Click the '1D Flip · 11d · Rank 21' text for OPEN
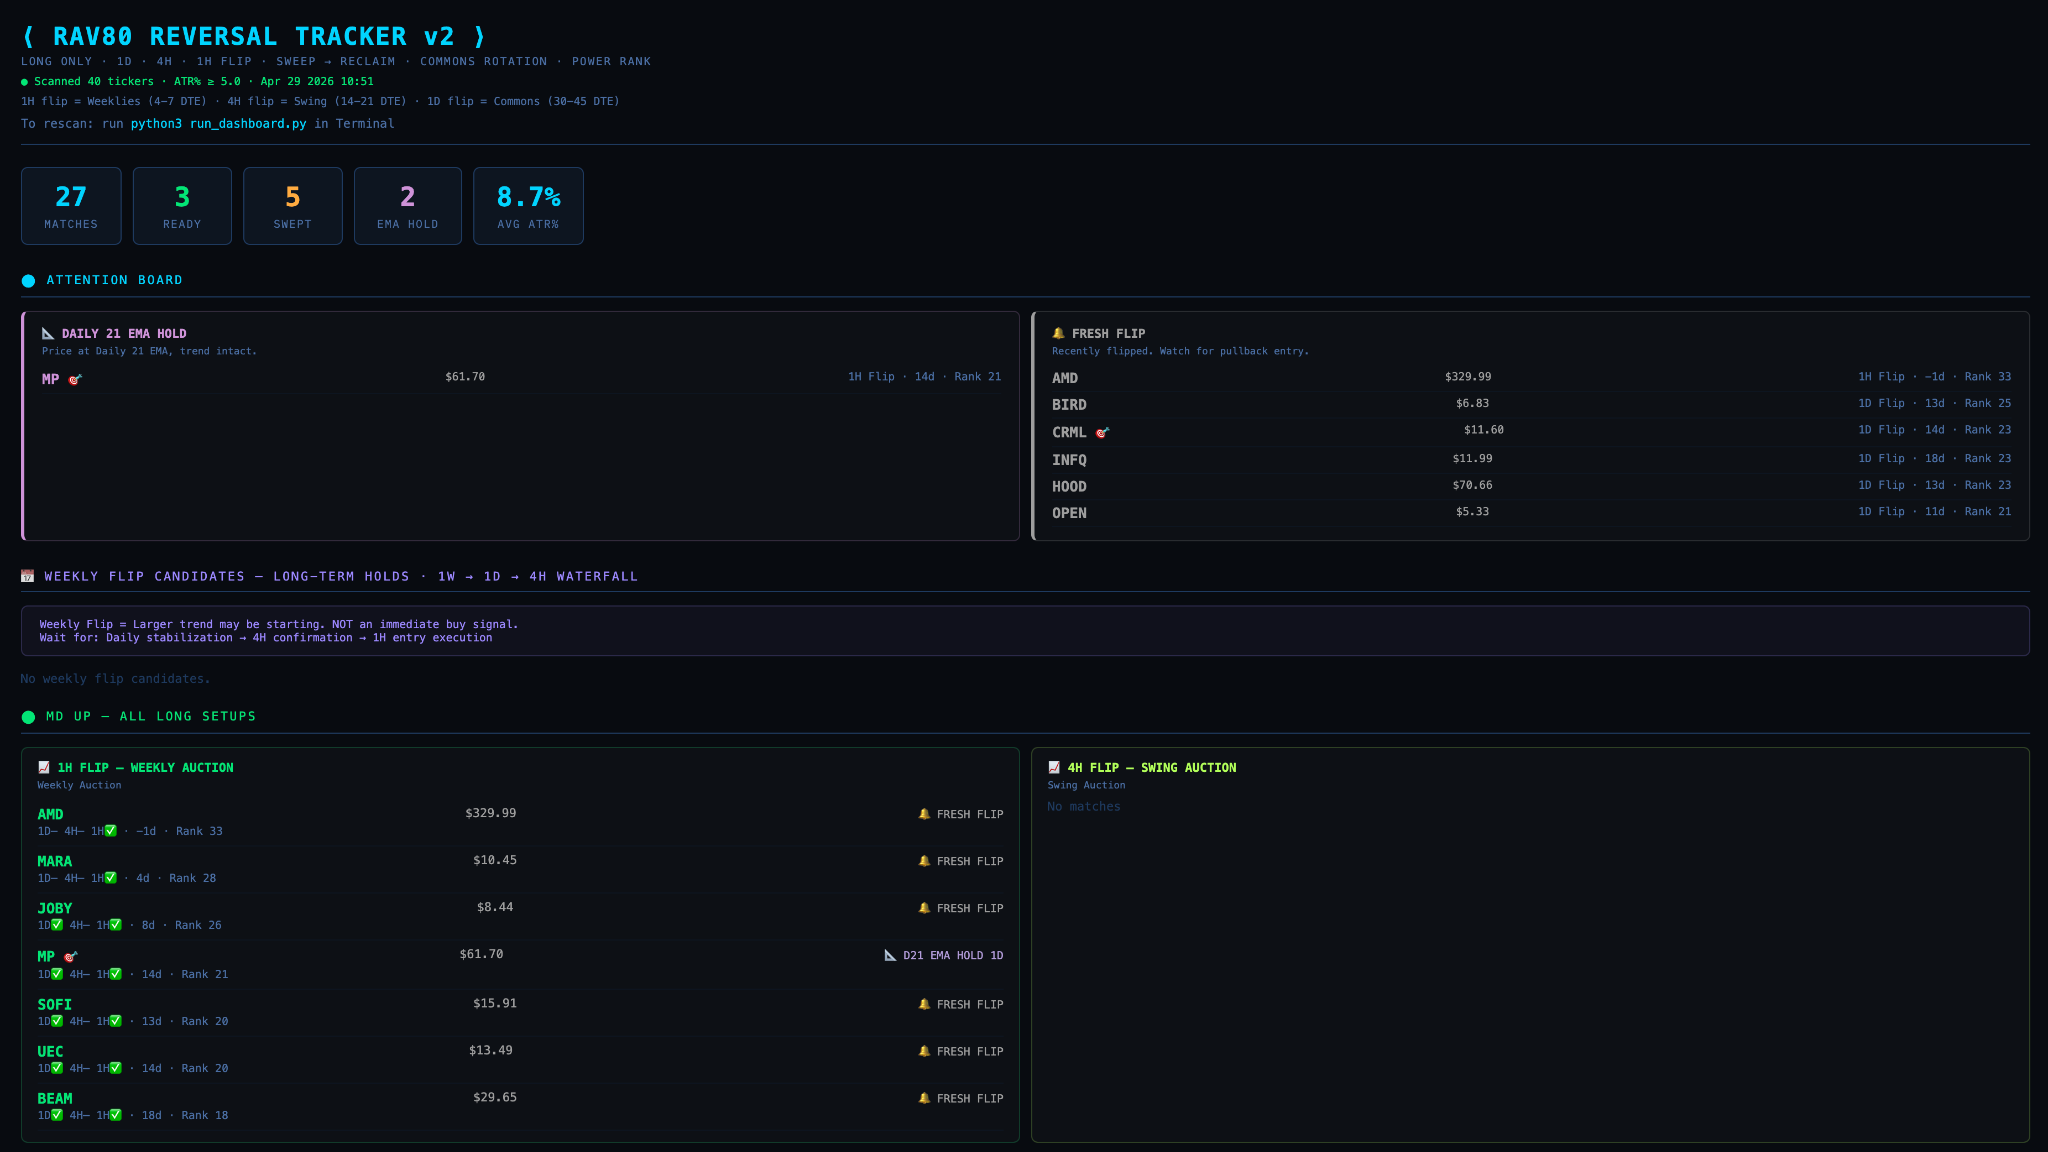 click(x=1934, y=511)
